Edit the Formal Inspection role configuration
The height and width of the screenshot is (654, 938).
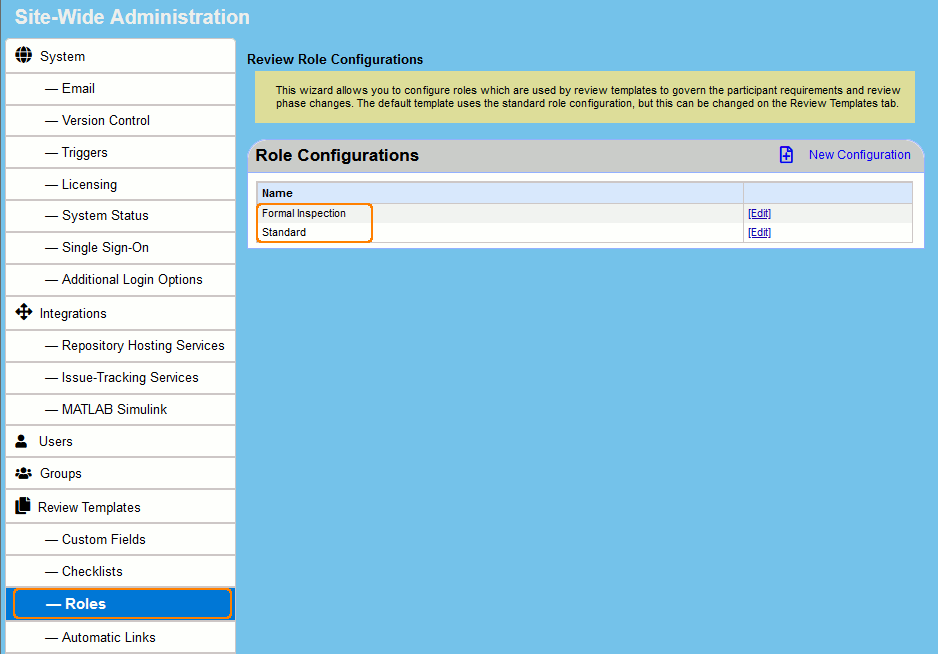click(759, 213)
